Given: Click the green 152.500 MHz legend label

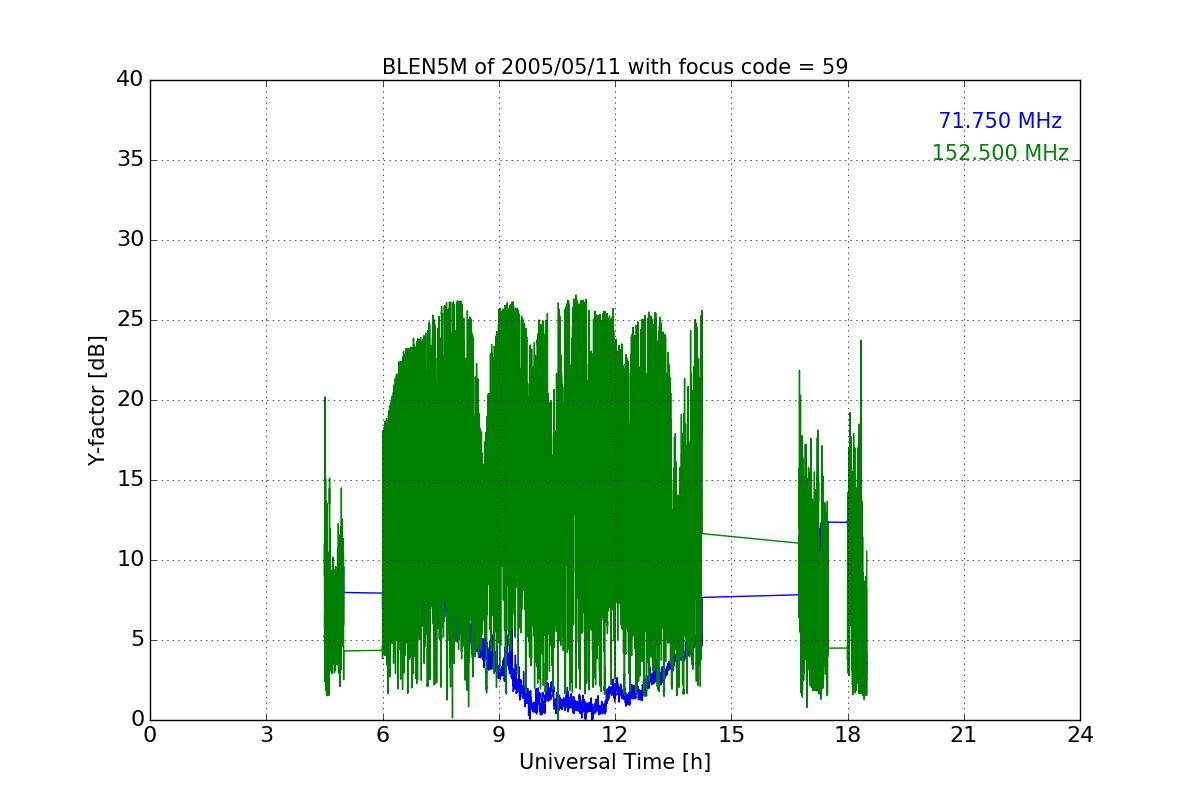Looking at the screenshot, I should pyautogui.click(x=1000, y=153).
